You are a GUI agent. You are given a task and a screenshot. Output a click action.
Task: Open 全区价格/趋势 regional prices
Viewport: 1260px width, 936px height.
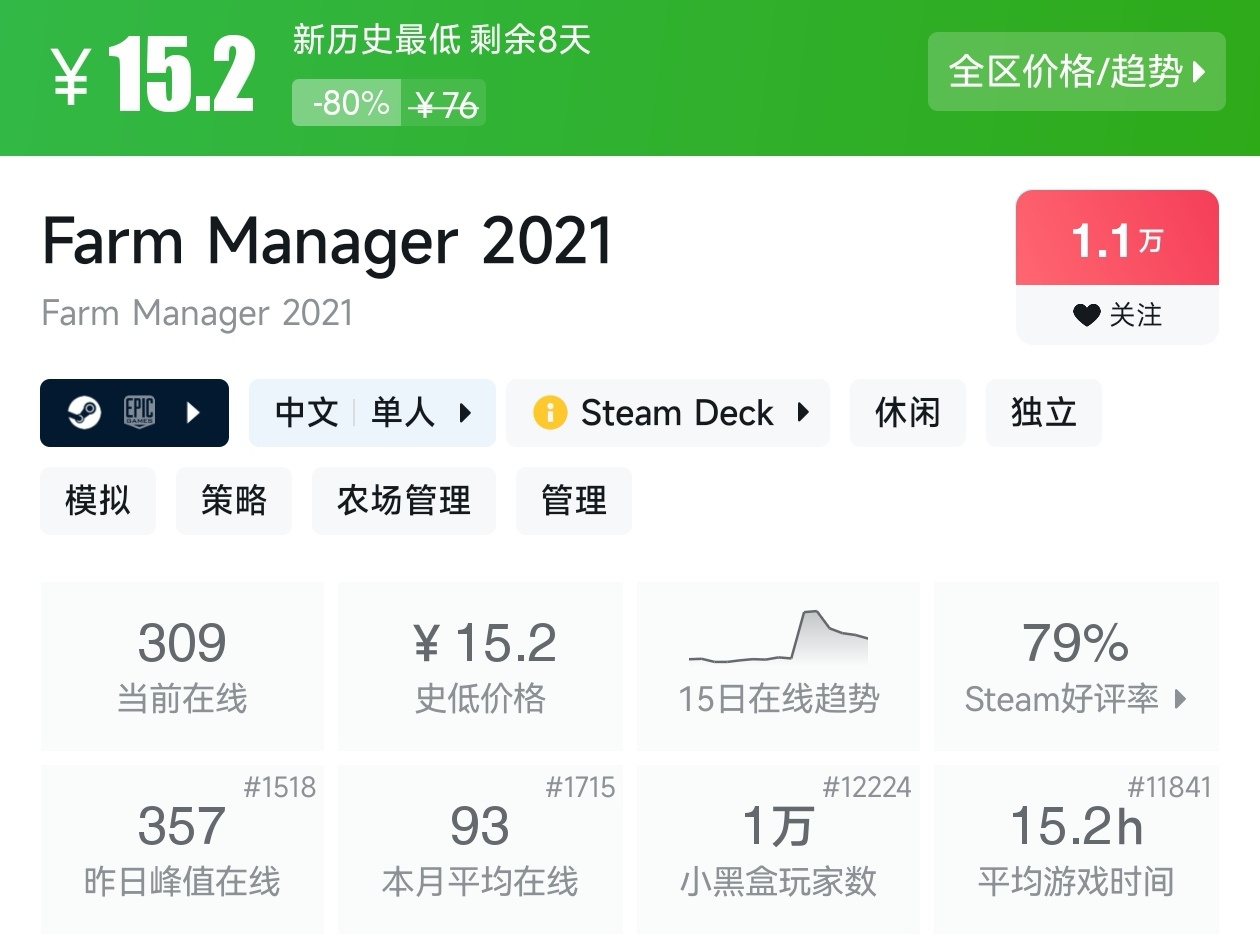tap(1076, 72)
